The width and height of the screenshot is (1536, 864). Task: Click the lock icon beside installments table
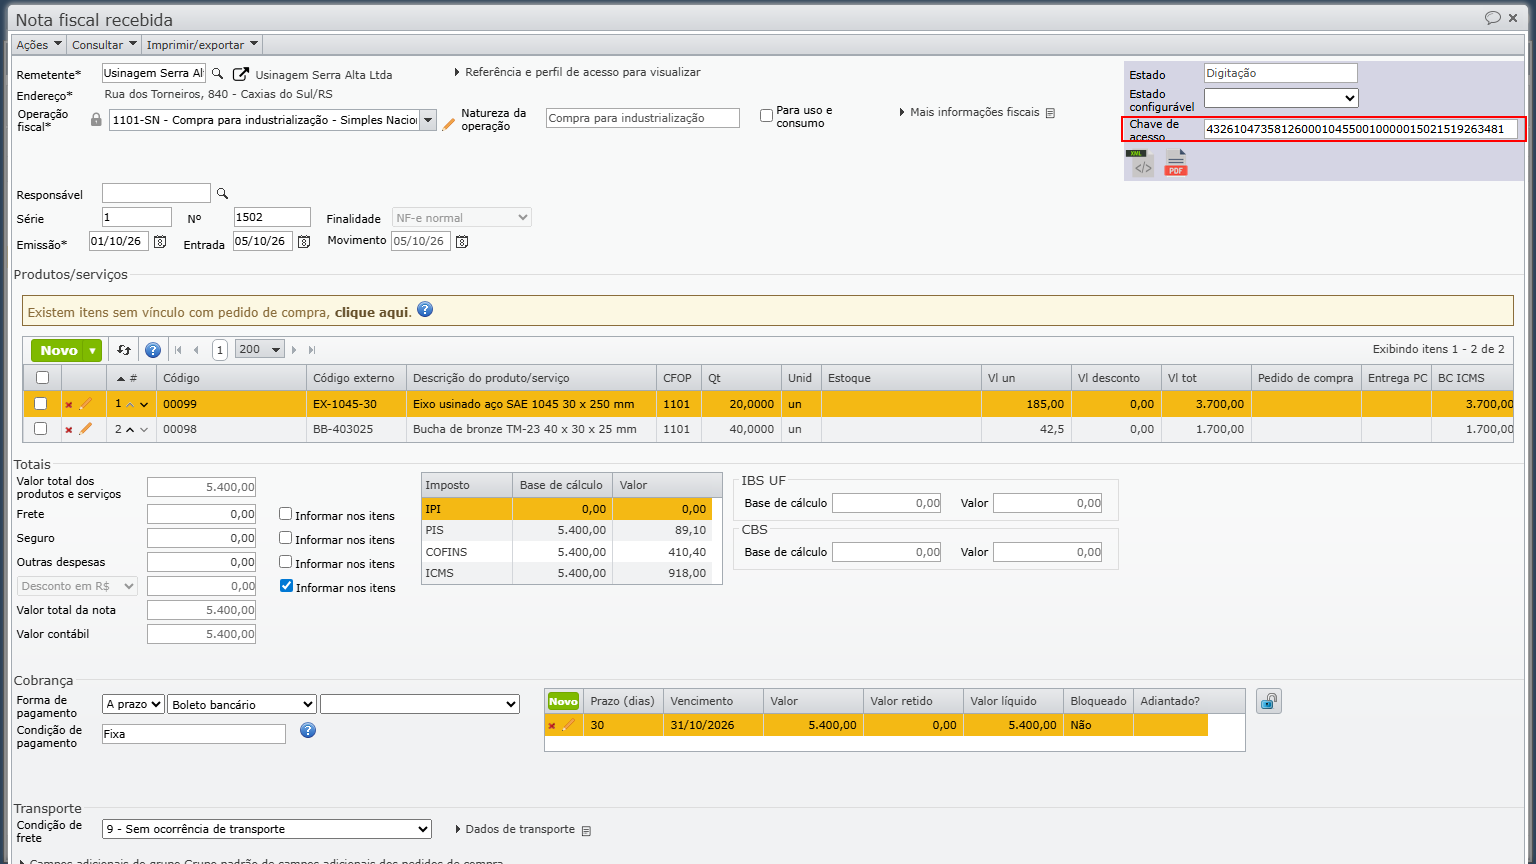(x=1268, y=701)
